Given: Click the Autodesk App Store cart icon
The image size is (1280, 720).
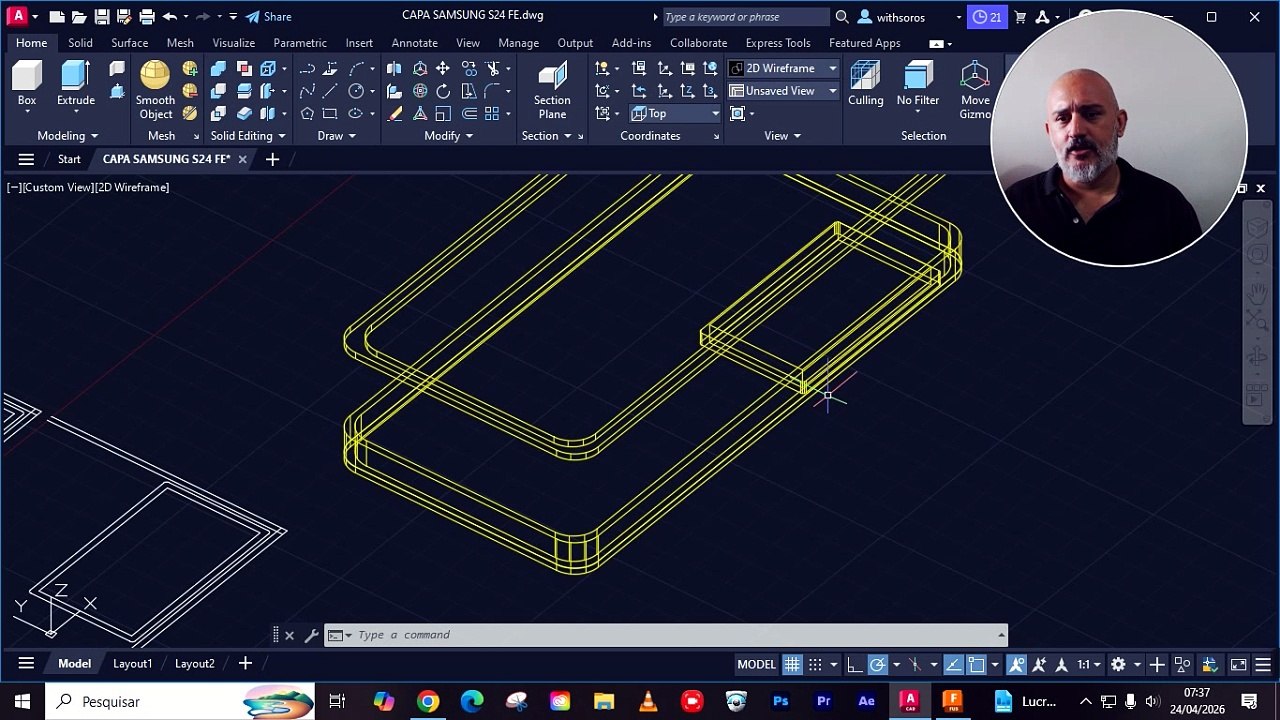Looking at the screenshot, I should coord(1020,17).
